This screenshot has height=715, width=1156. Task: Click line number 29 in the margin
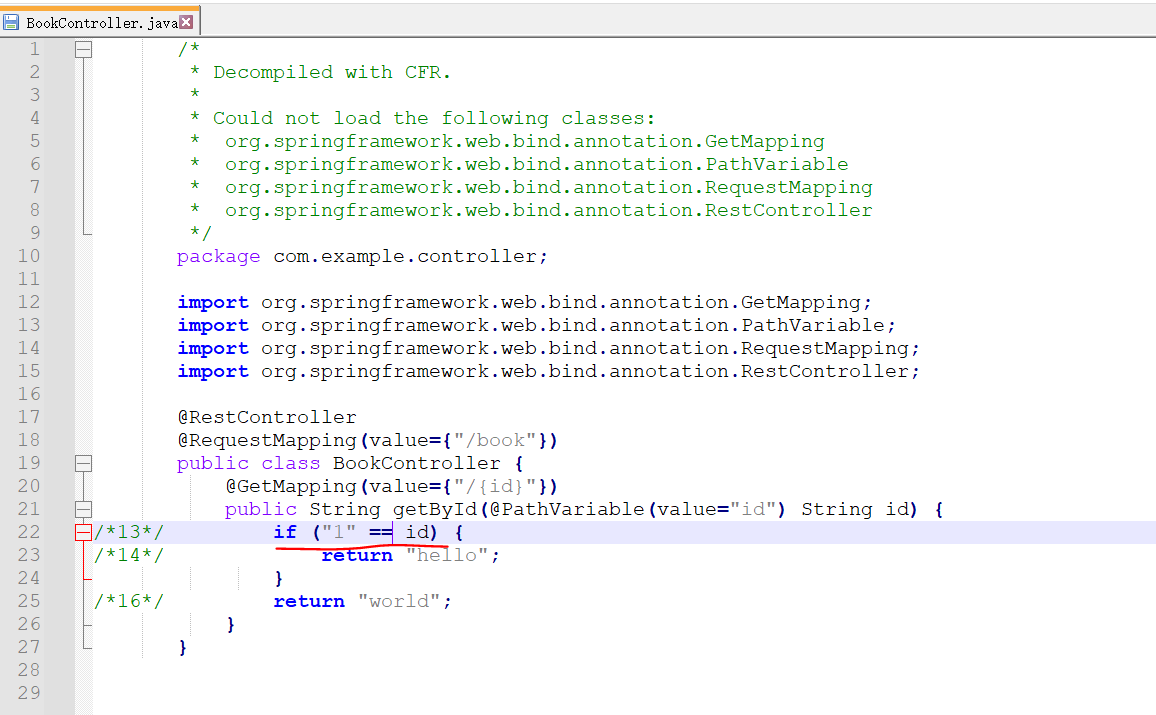click(x=29, y=693)
